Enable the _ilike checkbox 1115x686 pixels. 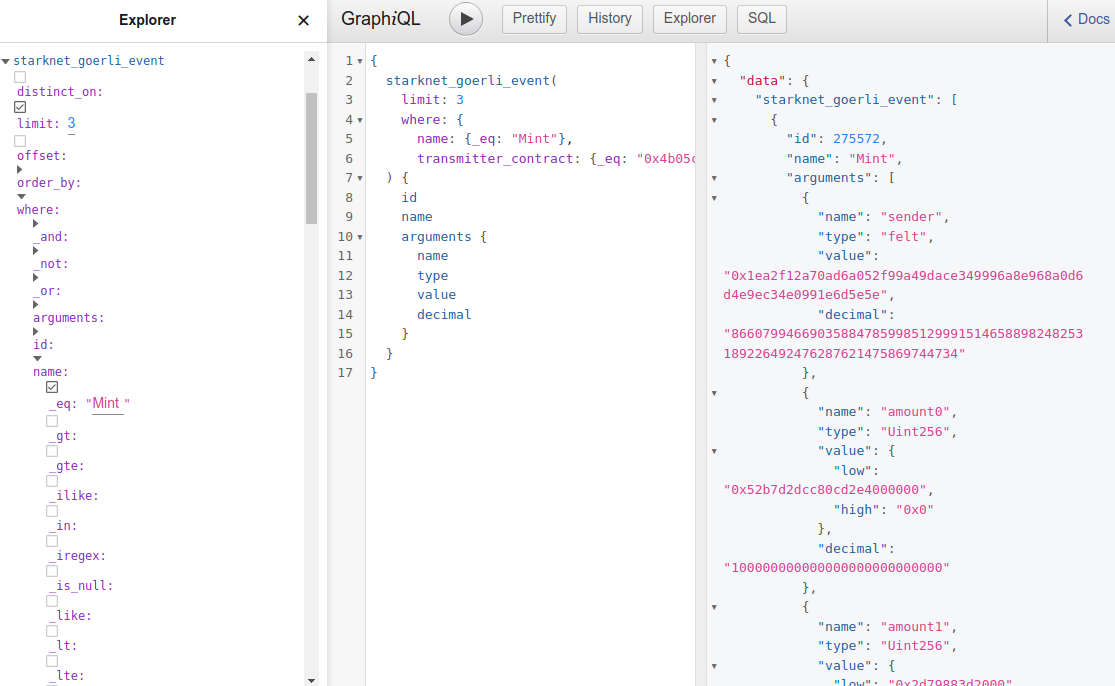(x=52, y=481)
